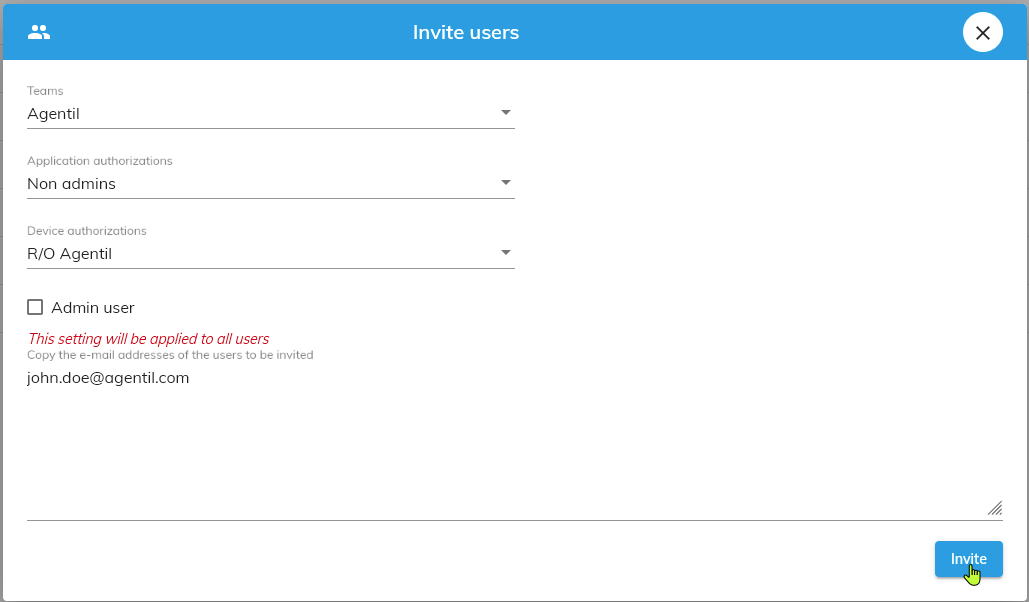Click the users group icon in header
Screen dimensions: 1029x602
coord(39,32)
